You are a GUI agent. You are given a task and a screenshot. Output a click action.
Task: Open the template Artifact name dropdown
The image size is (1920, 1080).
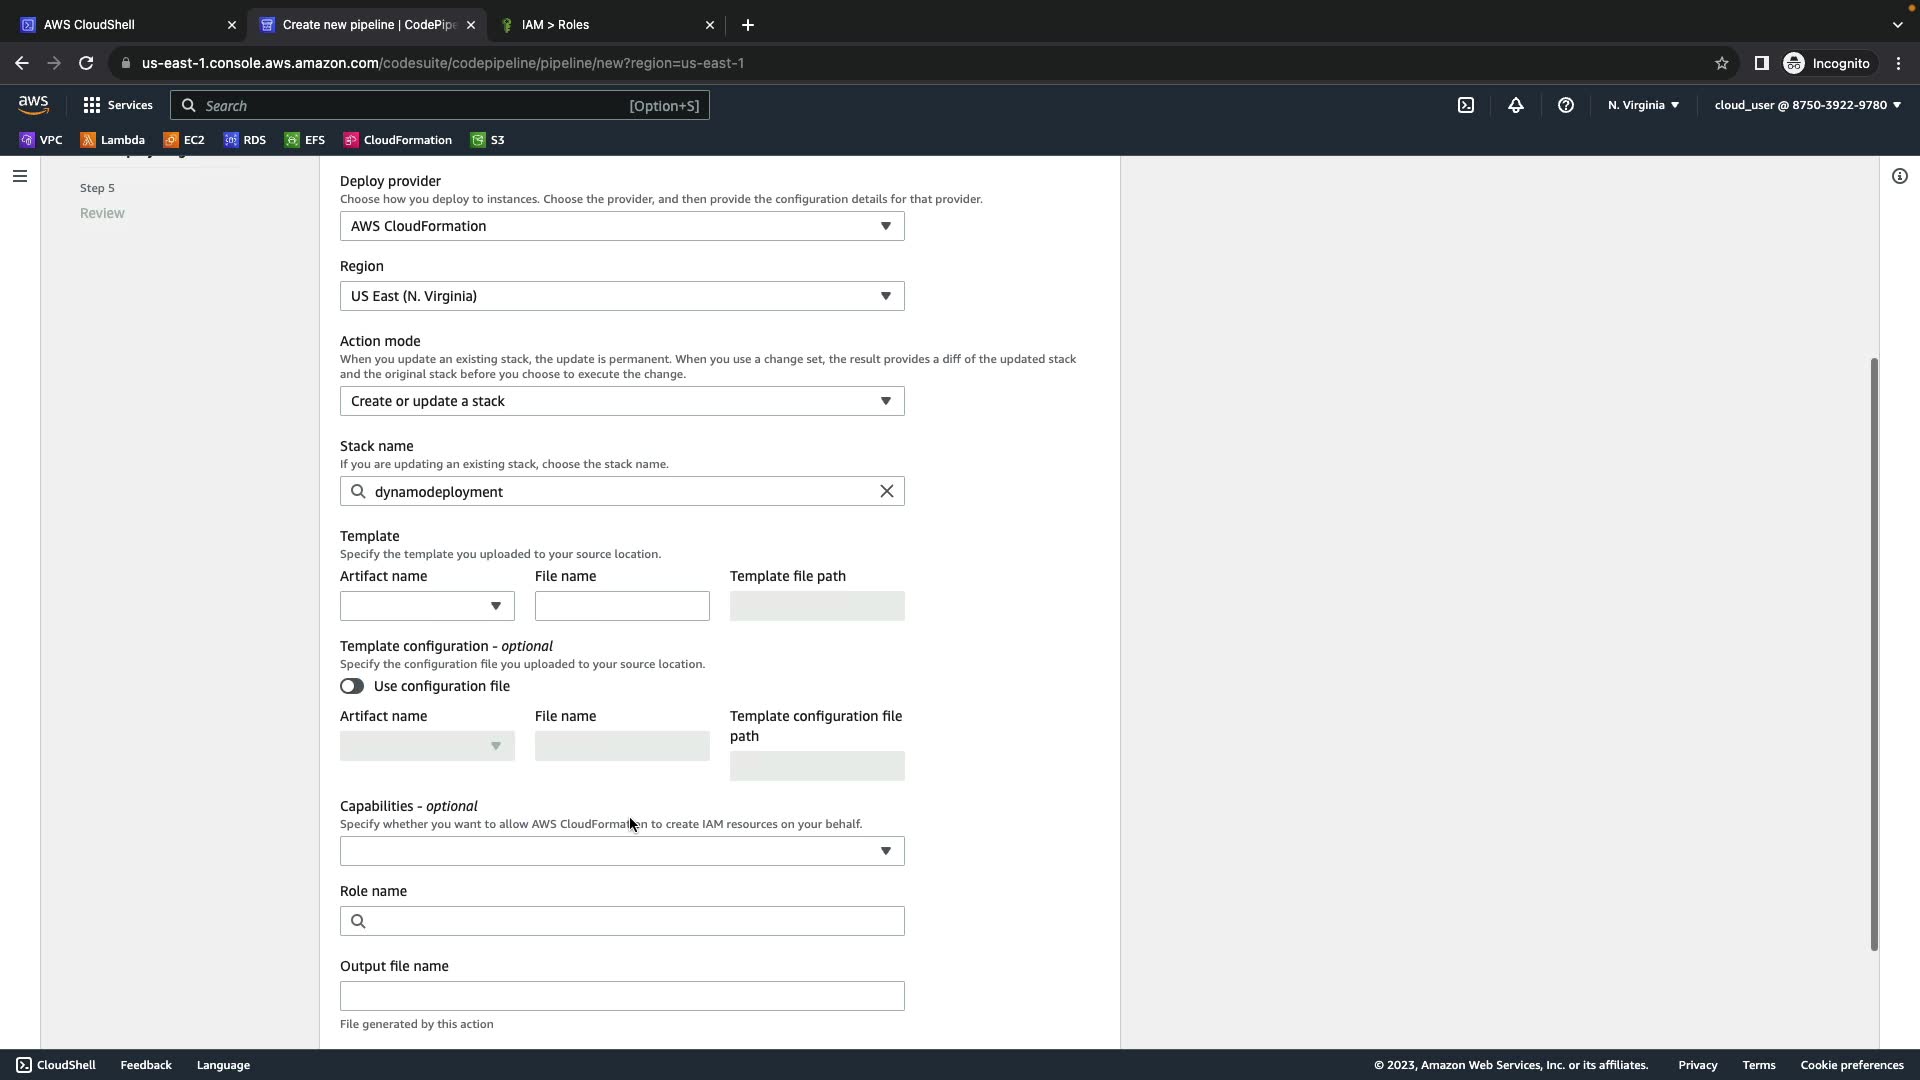427,606
